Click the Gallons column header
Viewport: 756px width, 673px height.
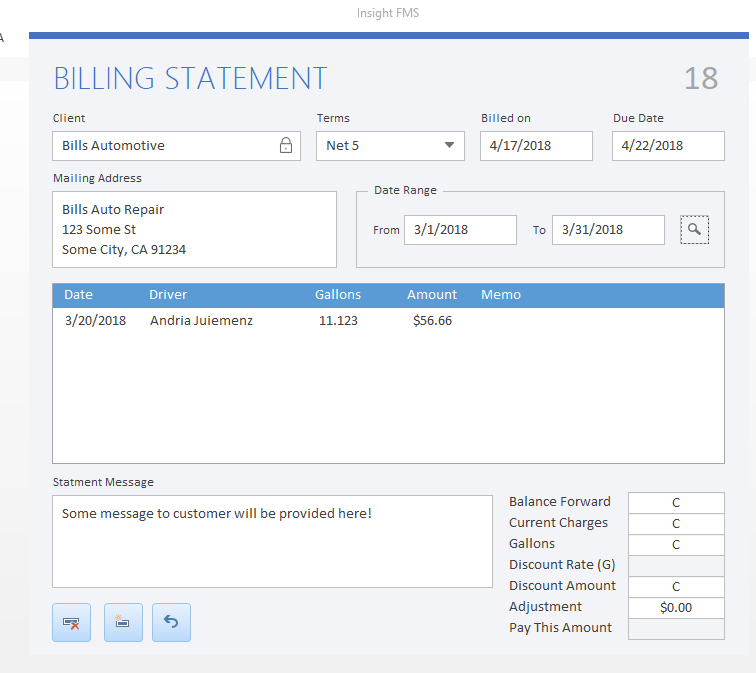click(338, 295)
